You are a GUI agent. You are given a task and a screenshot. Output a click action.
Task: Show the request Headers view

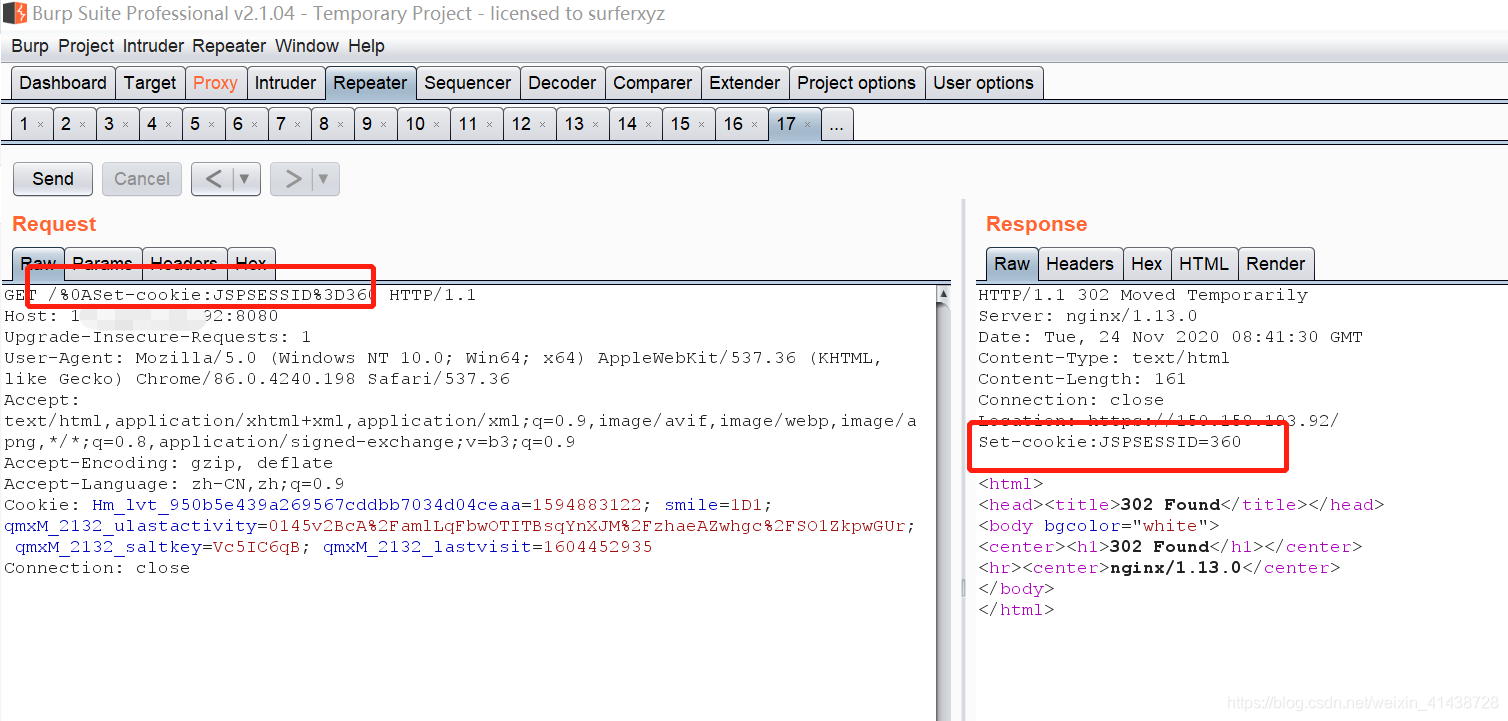(x=184, y=264)
